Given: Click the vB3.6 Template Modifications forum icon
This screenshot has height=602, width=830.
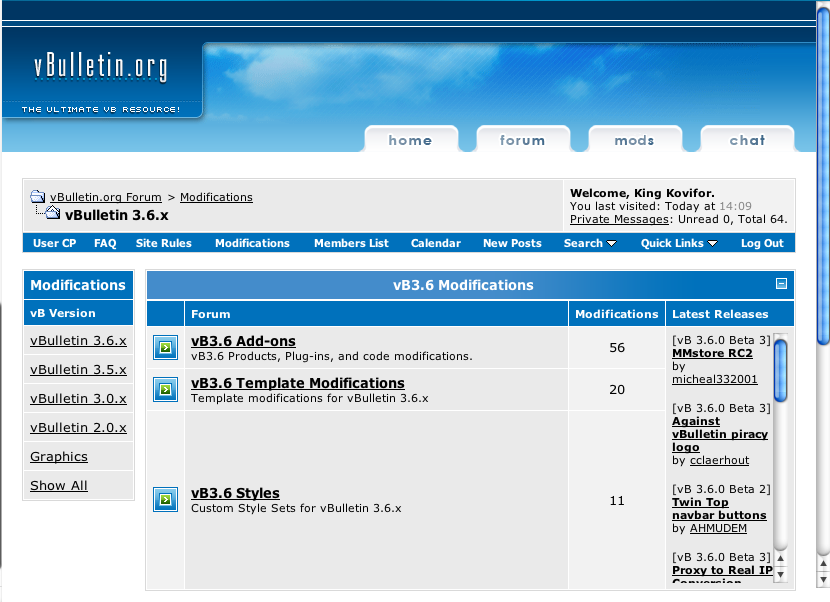Looking at the screenshot, I should [x=165, y=390].
